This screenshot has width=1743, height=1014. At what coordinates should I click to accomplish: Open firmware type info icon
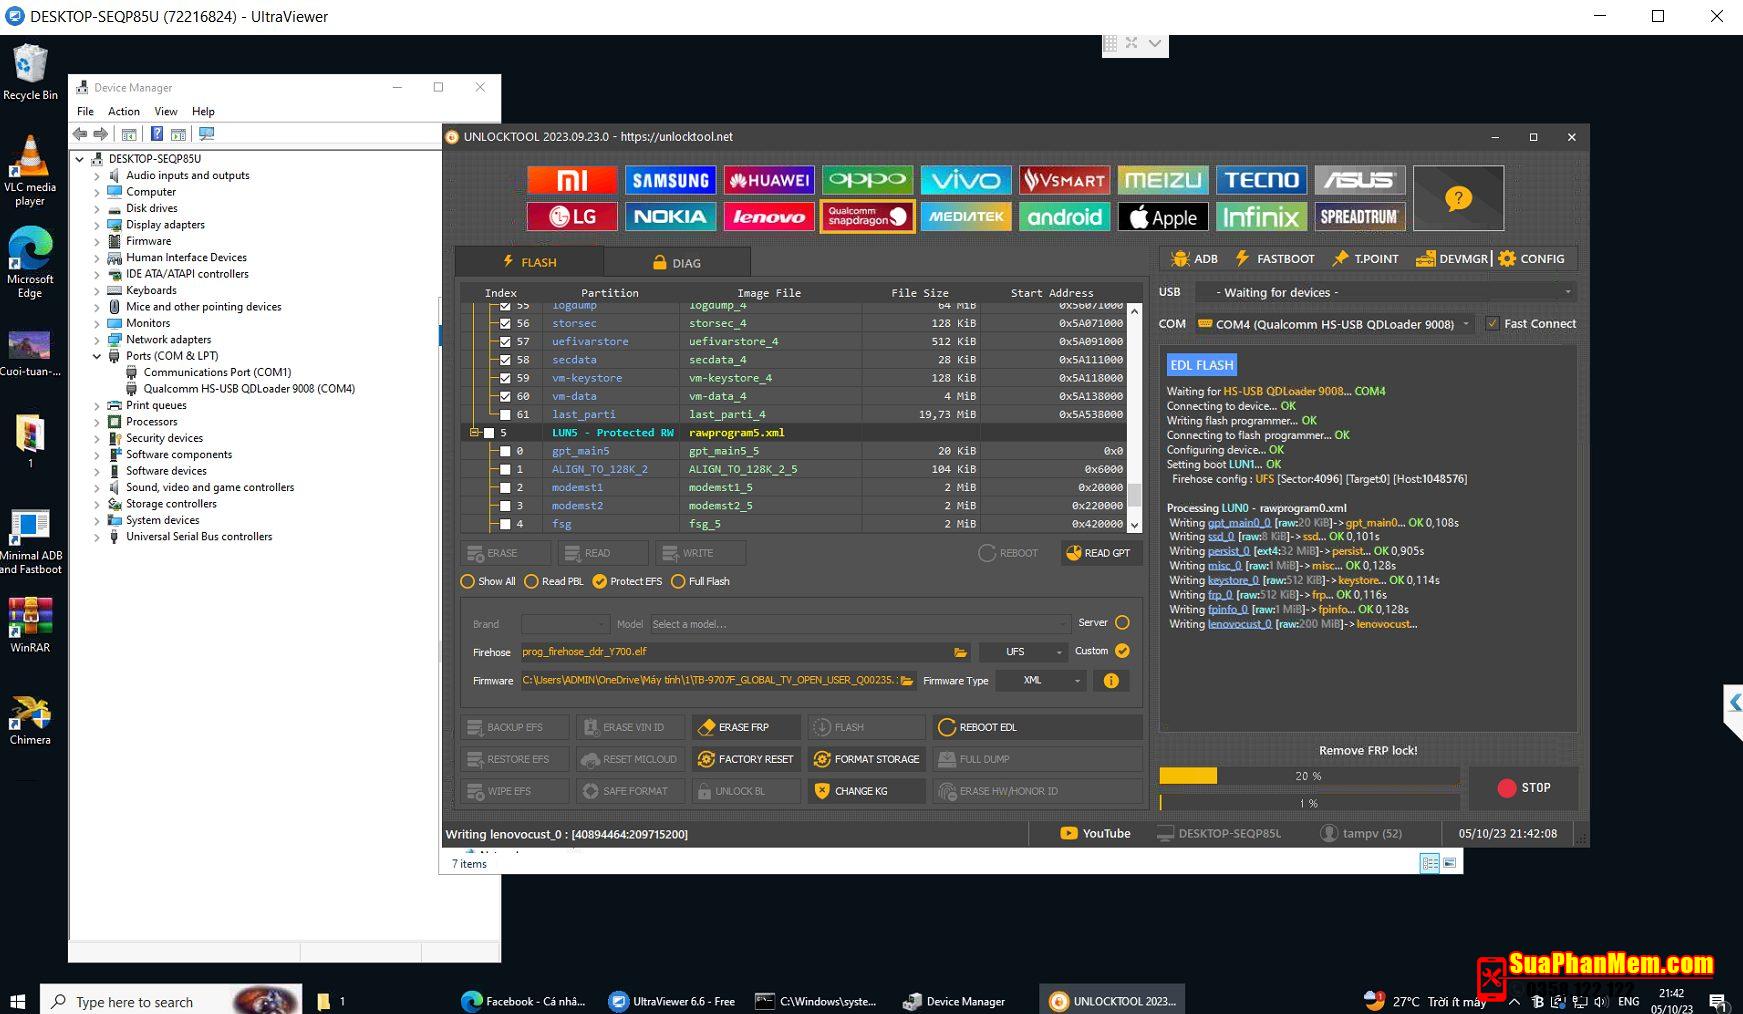click(1111, 680)
